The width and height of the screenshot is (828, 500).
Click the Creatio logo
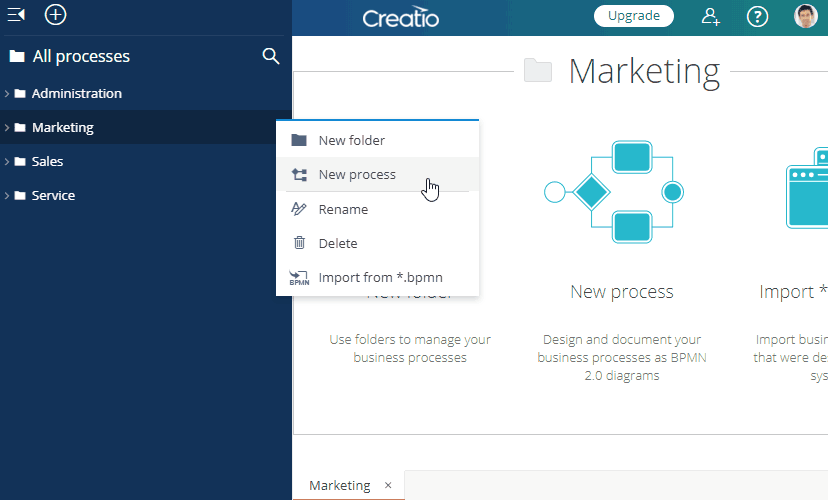400,17
